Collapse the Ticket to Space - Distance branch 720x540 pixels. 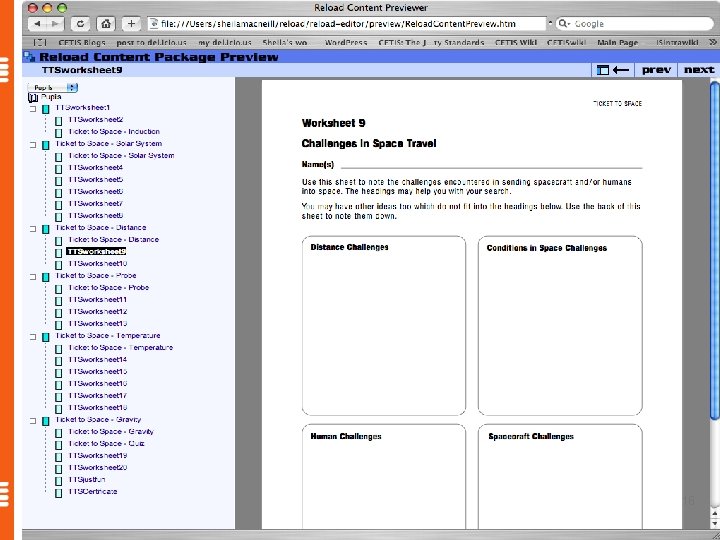33,229
